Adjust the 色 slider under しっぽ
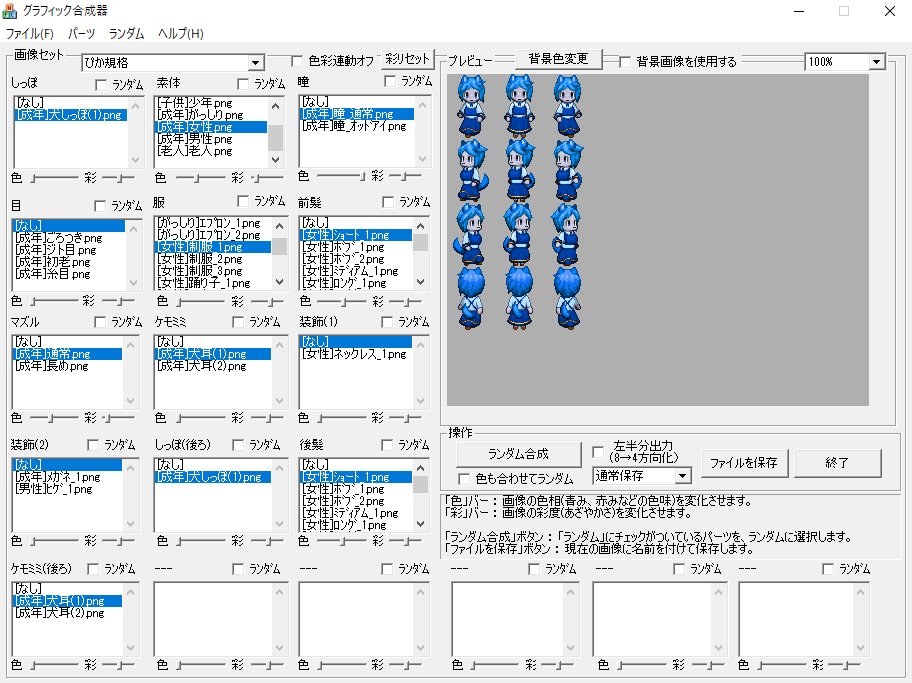The width and height of the screenshot is (912, 683). click(54, 178)
